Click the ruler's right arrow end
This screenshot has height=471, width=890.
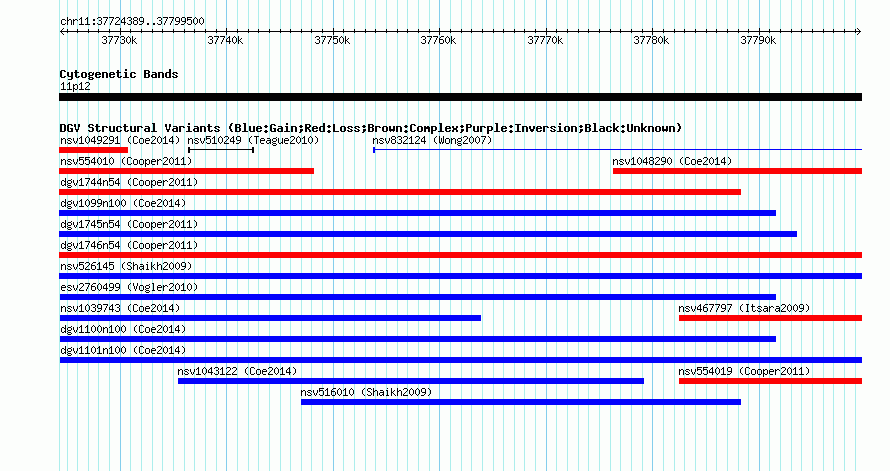click(x=859, y=32)
